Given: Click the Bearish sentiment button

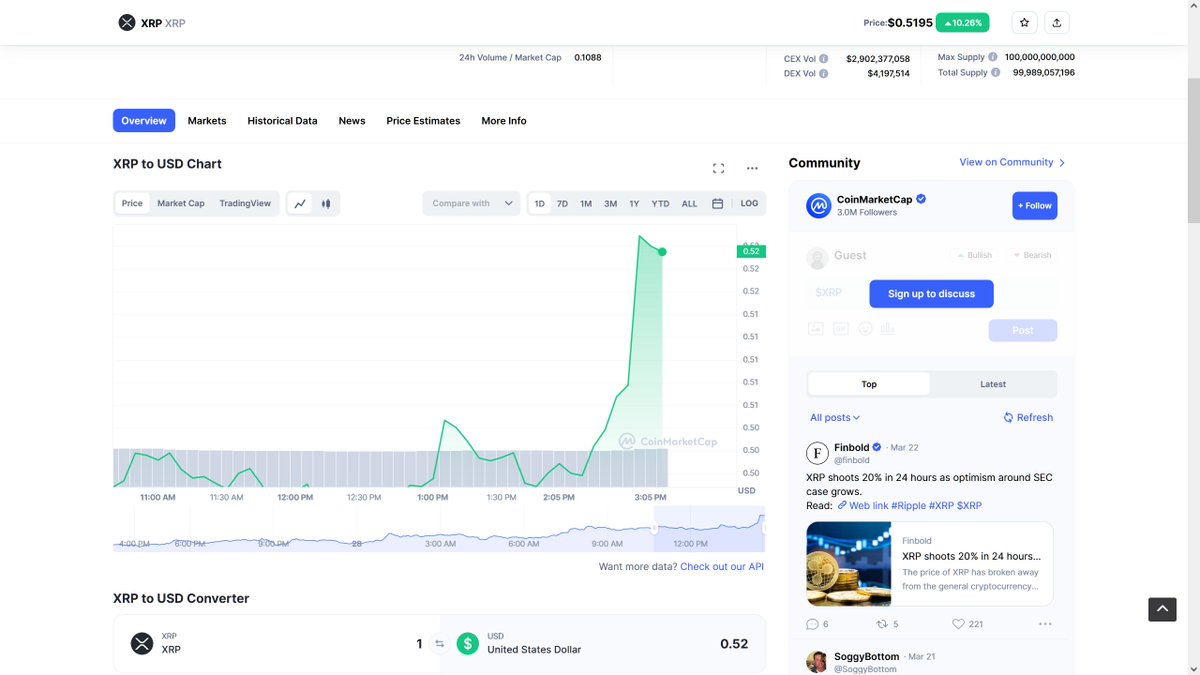Looking at the screenshot, I should (1031, 255).
